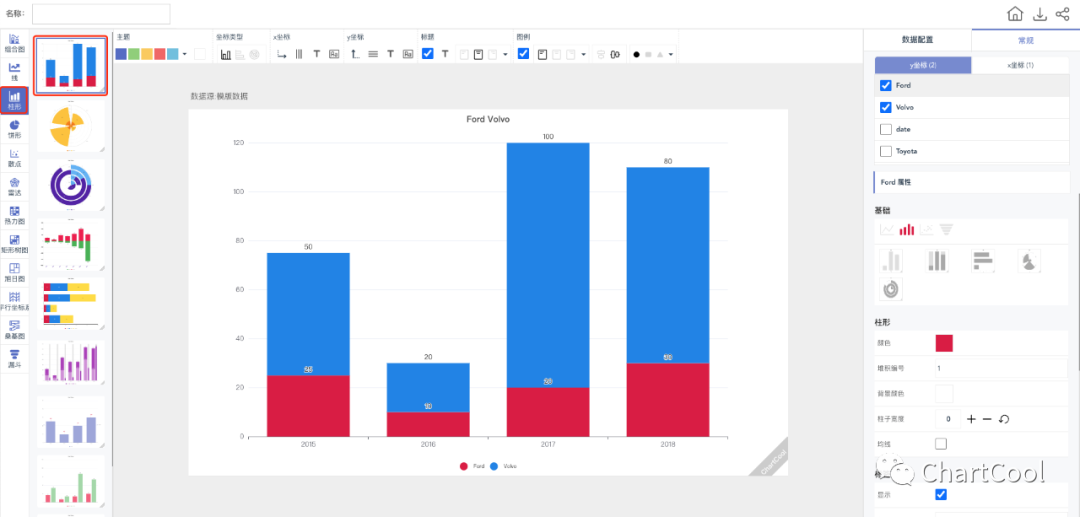Click the 名称 name input field

click(x=101, y=14)
